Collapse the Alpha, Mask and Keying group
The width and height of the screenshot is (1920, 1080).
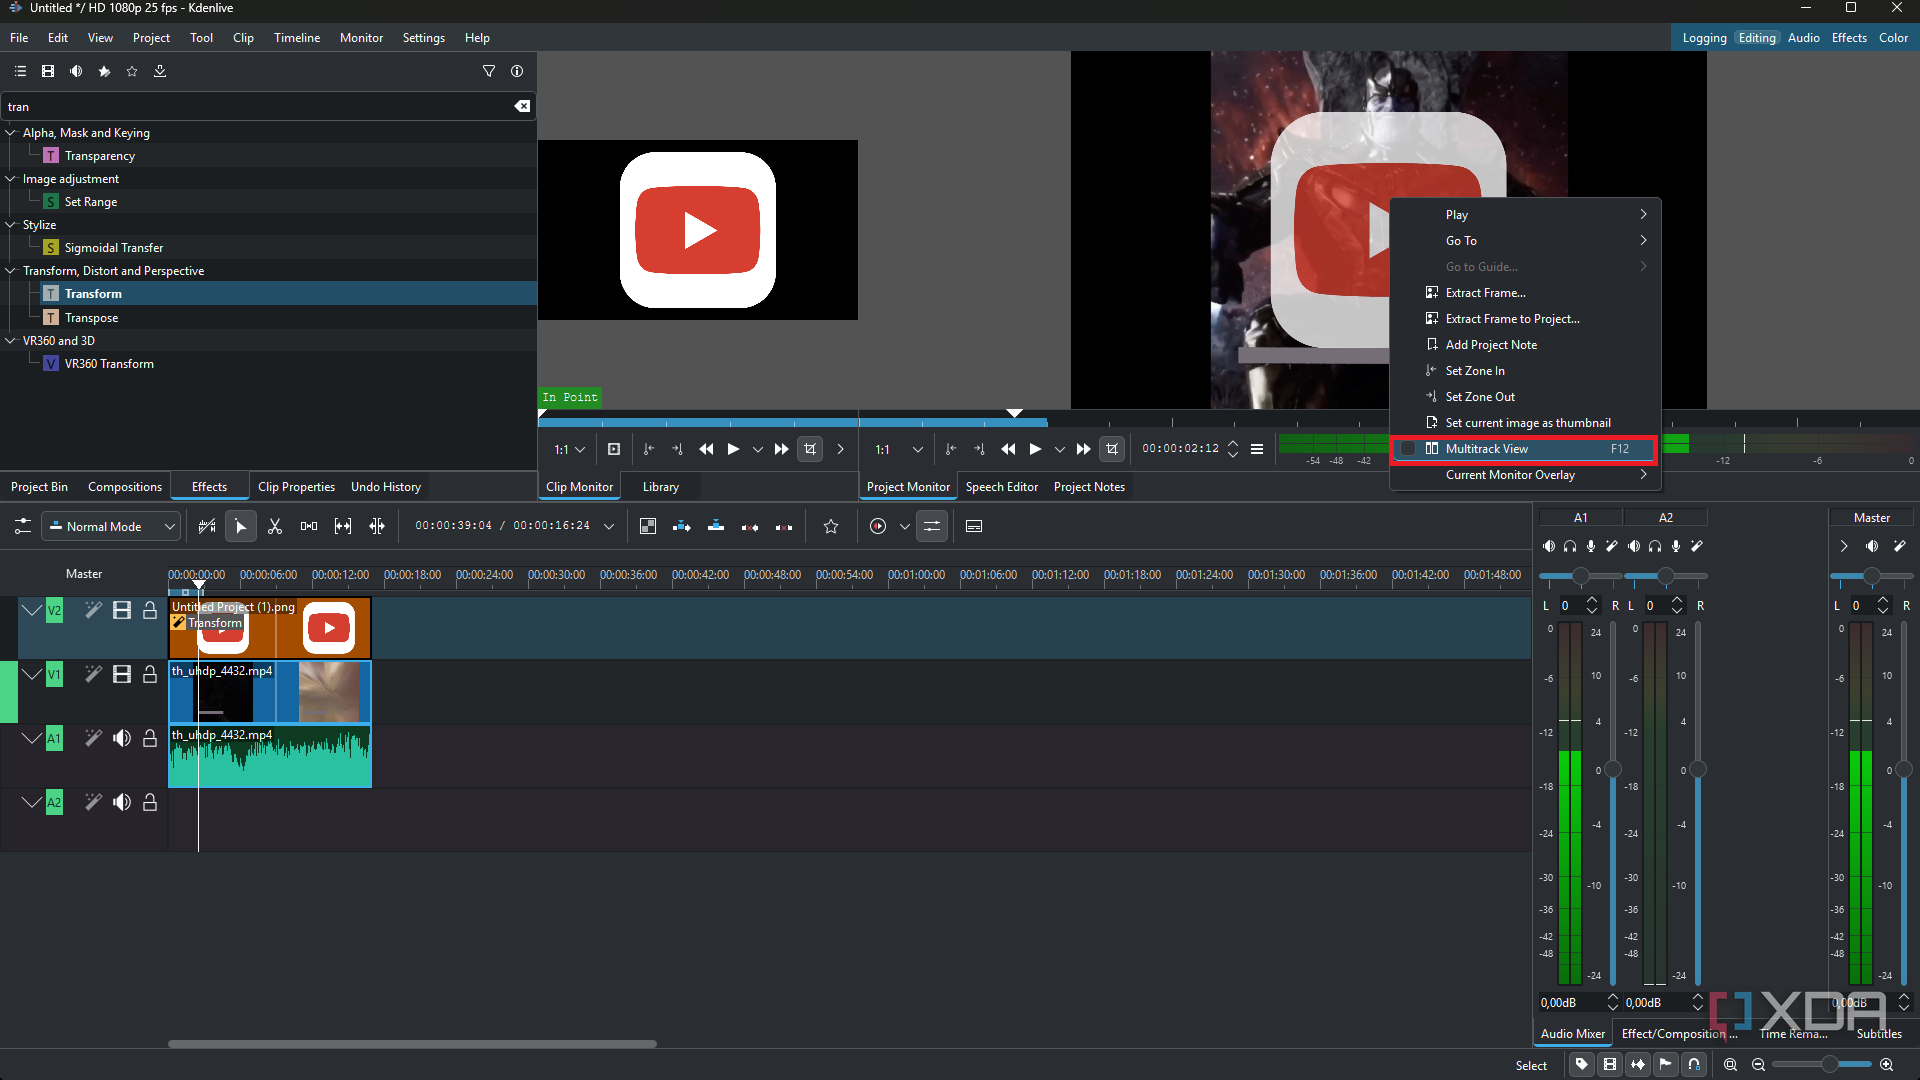click(11, 132)
